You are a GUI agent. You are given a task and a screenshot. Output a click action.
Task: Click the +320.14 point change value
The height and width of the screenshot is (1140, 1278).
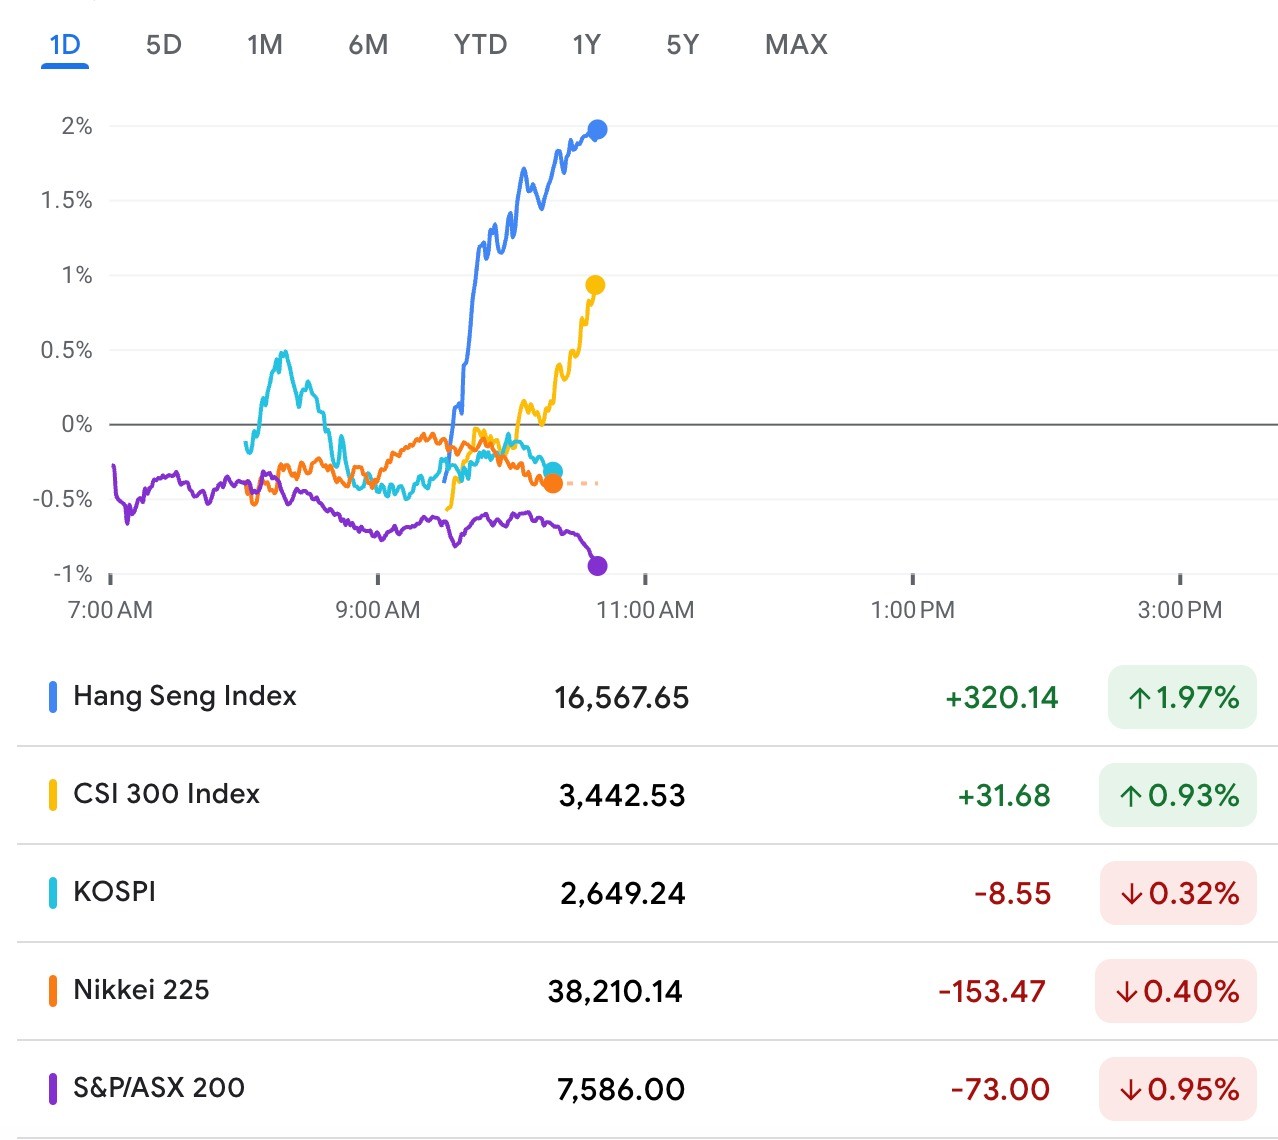[x=1001, y=698]
